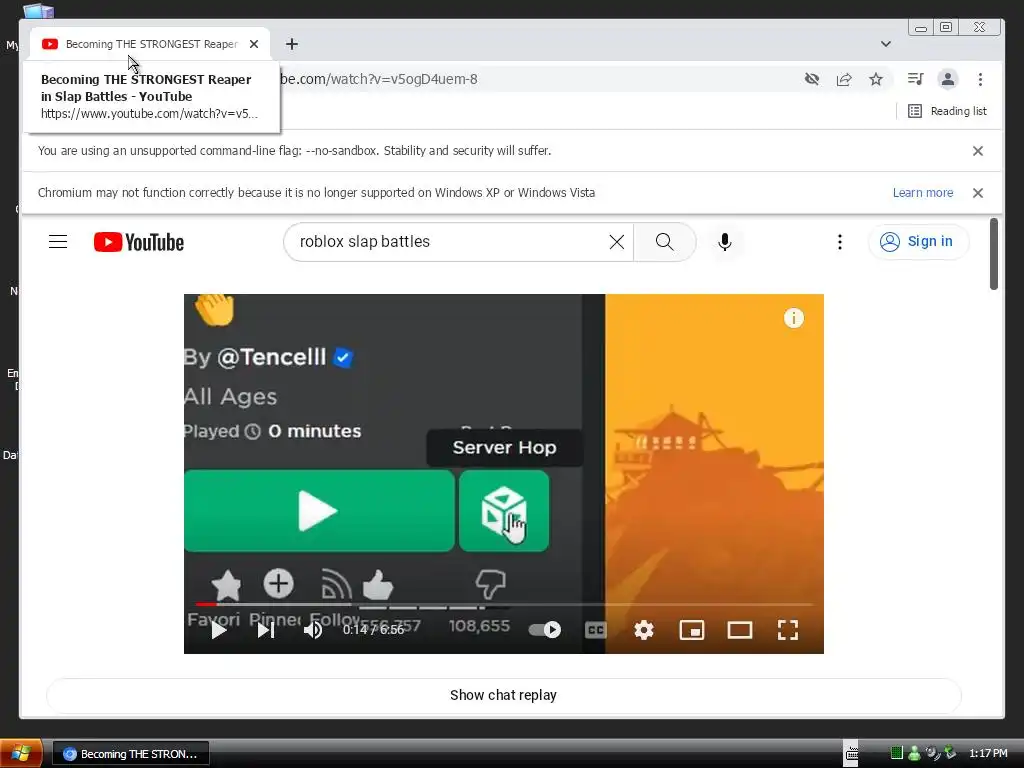The image size is (1024, 768).
Task: Mute the video volume
Action: click(x=313, y=630)
